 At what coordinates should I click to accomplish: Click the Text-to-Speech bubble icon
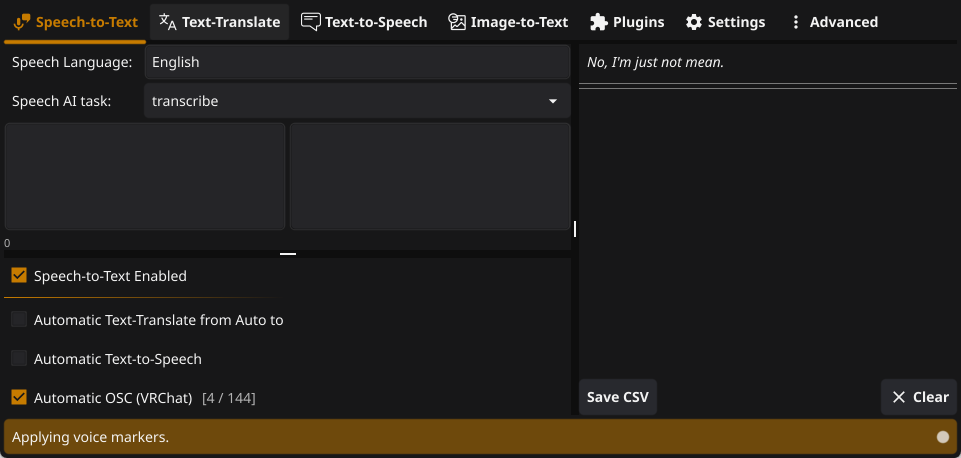coord(311,22)
